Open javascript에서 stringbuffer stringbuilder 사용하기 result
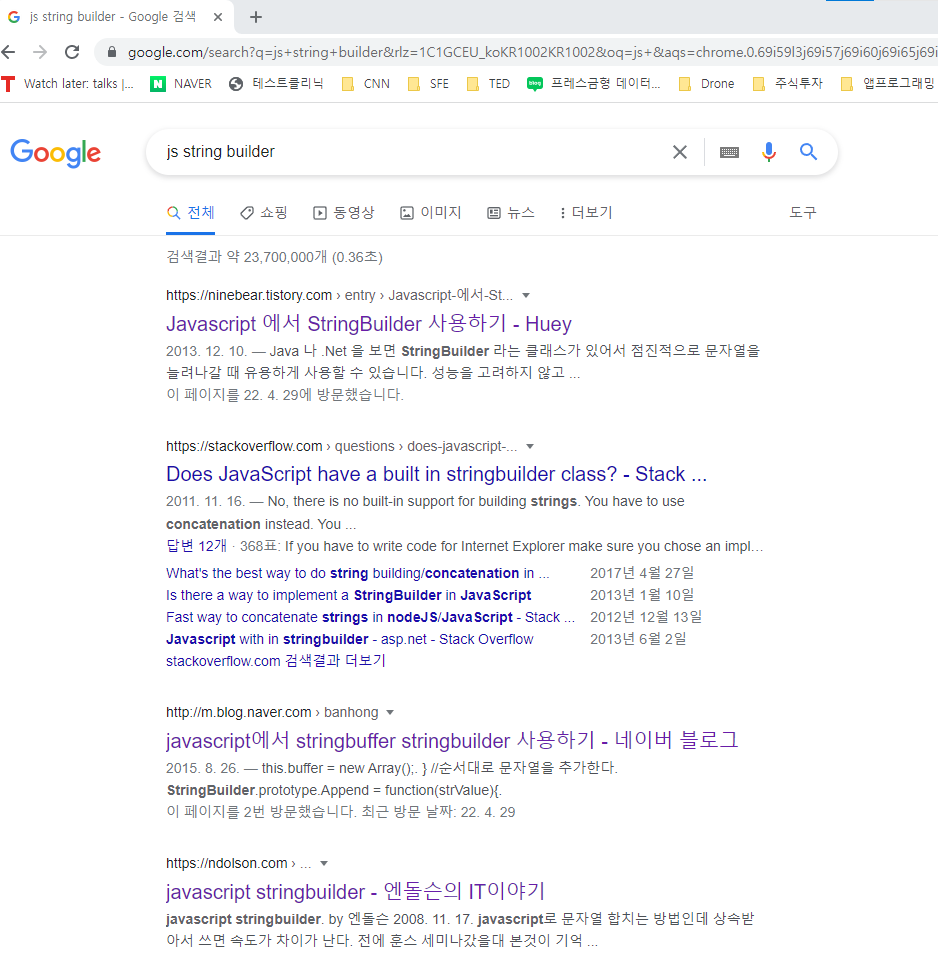 (452, 740)
